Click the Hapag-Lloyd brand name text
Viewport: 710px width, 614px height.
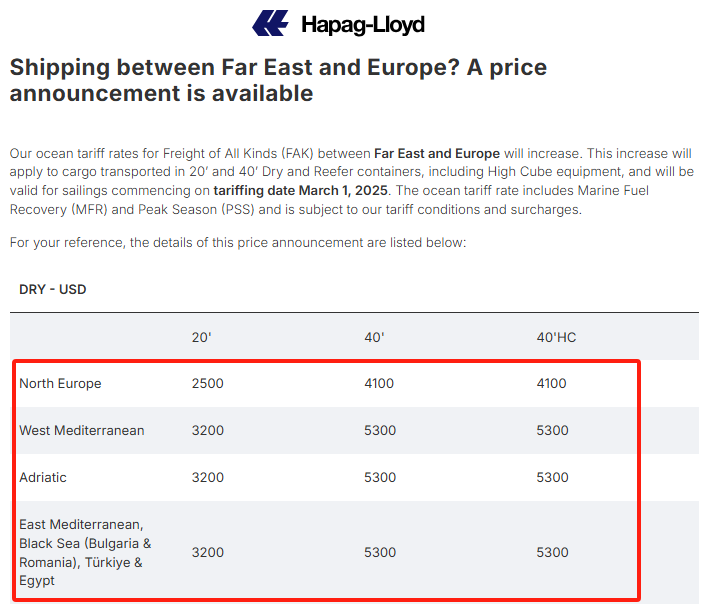coord(362,24)
